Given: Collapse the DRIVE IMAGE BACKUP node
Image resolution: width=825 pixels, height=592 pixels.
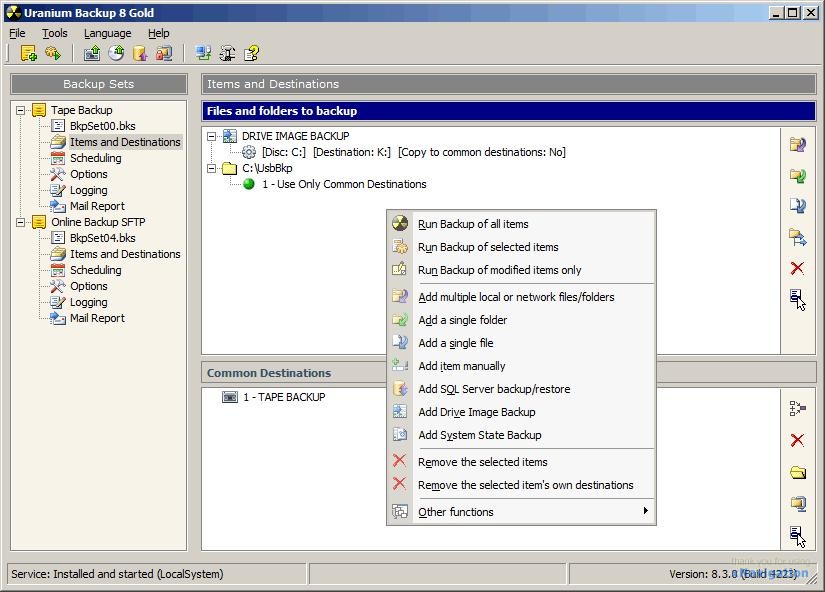Looking at the screenshot, I should click(212, 136).
